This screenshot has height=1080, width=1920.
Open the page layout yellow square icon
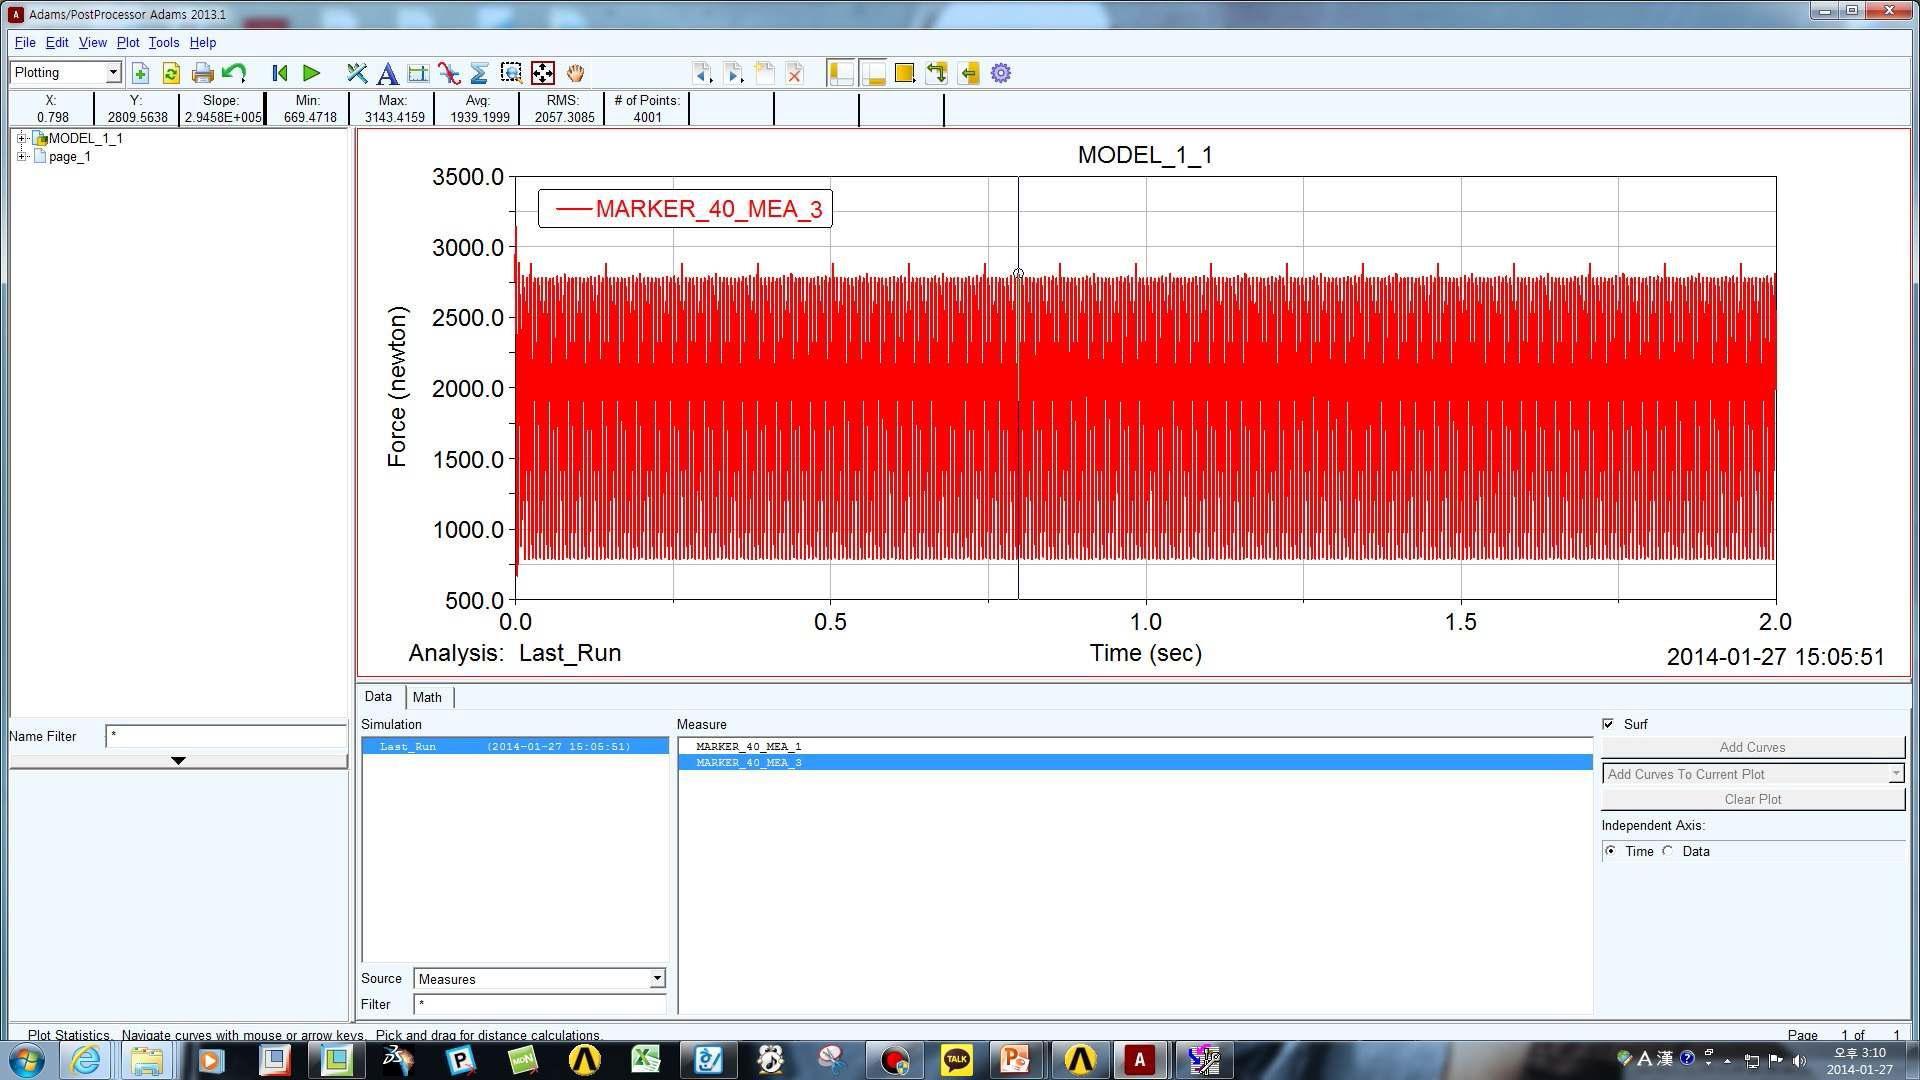pyautogui.click(x=905, y=73)
